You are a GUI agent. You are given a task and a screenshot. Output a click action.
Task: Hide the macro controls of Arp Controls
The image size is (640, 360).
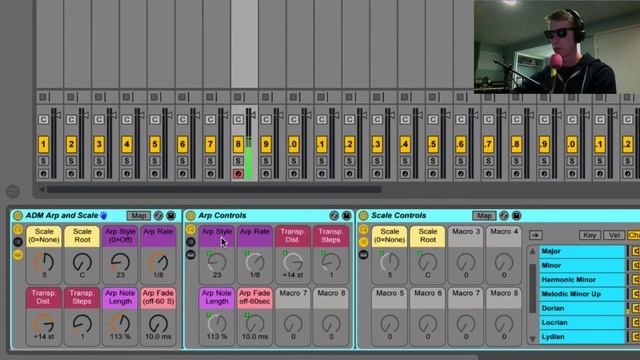point(191,229)
